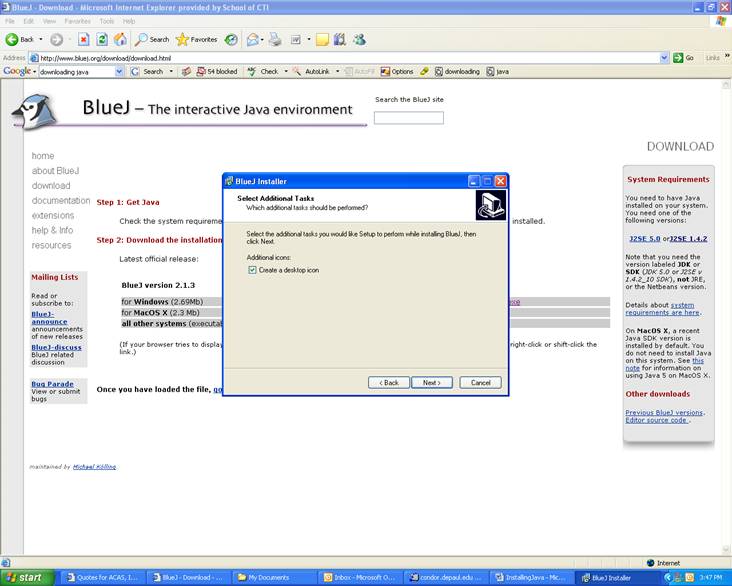Cancel the BlueJ installation
This screenshot has height=586, width=732.
pyautogui.click(x=480, y=382)
